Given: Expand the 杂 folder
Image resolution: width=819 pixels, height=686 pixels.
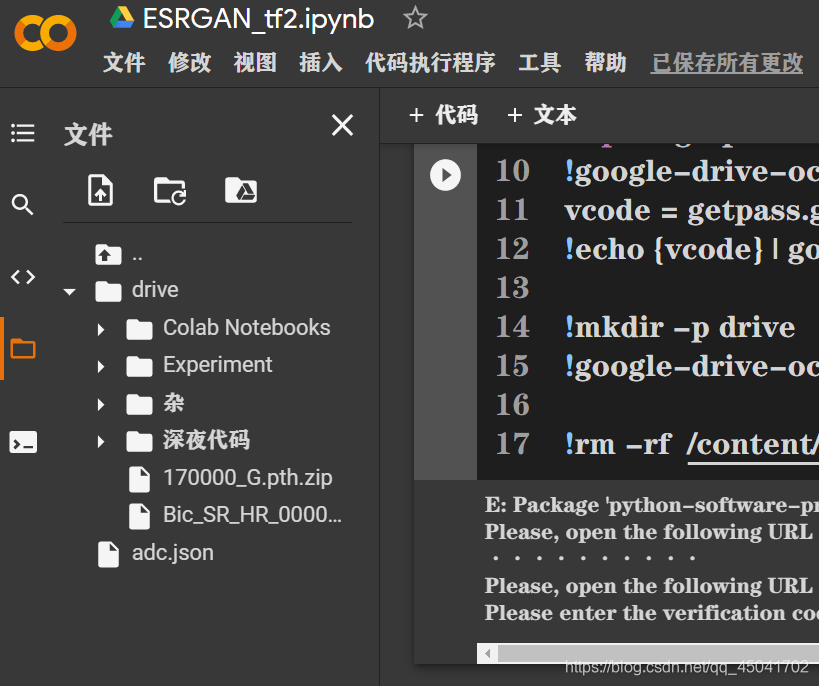Looking at the screenshot, I should pos(101,404).
